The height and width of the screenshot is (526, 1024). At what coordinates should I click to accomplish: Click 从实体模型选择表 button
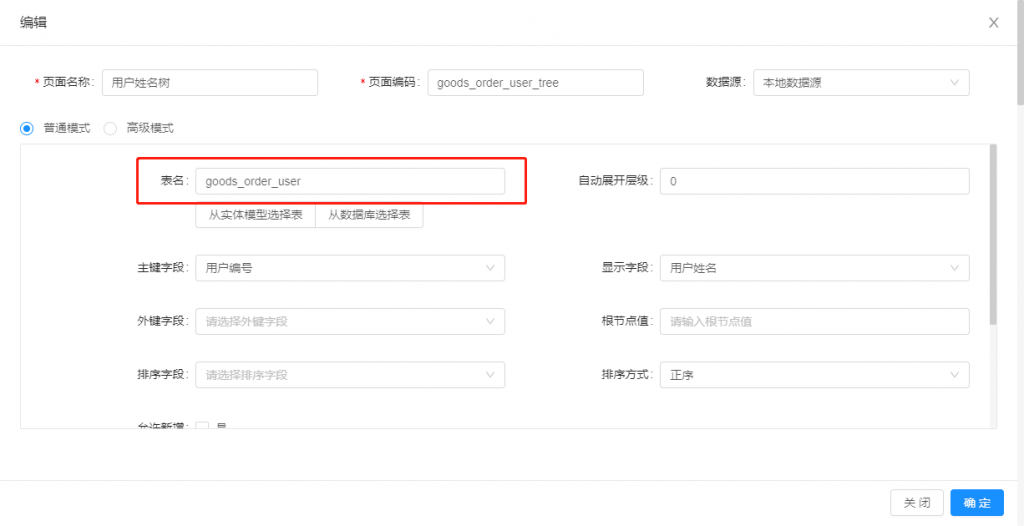click(255, 215)
